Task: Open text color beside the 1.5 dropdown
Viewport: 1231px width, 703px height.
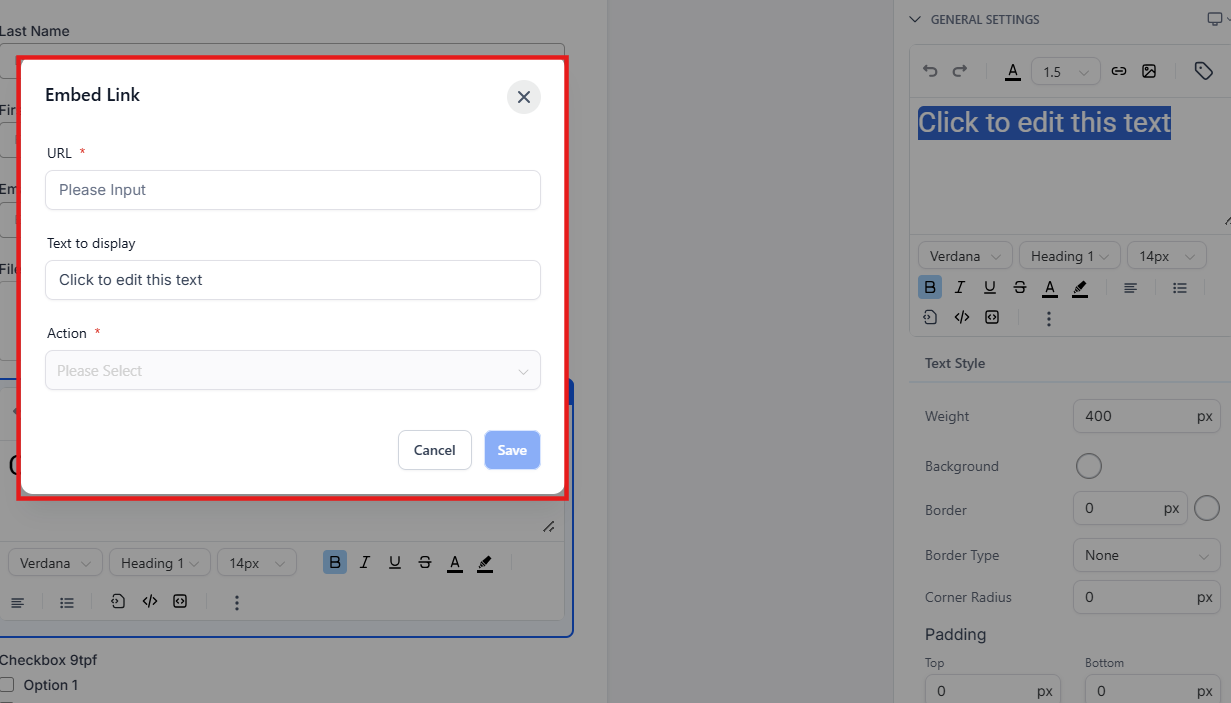Action: [1013, 71]
